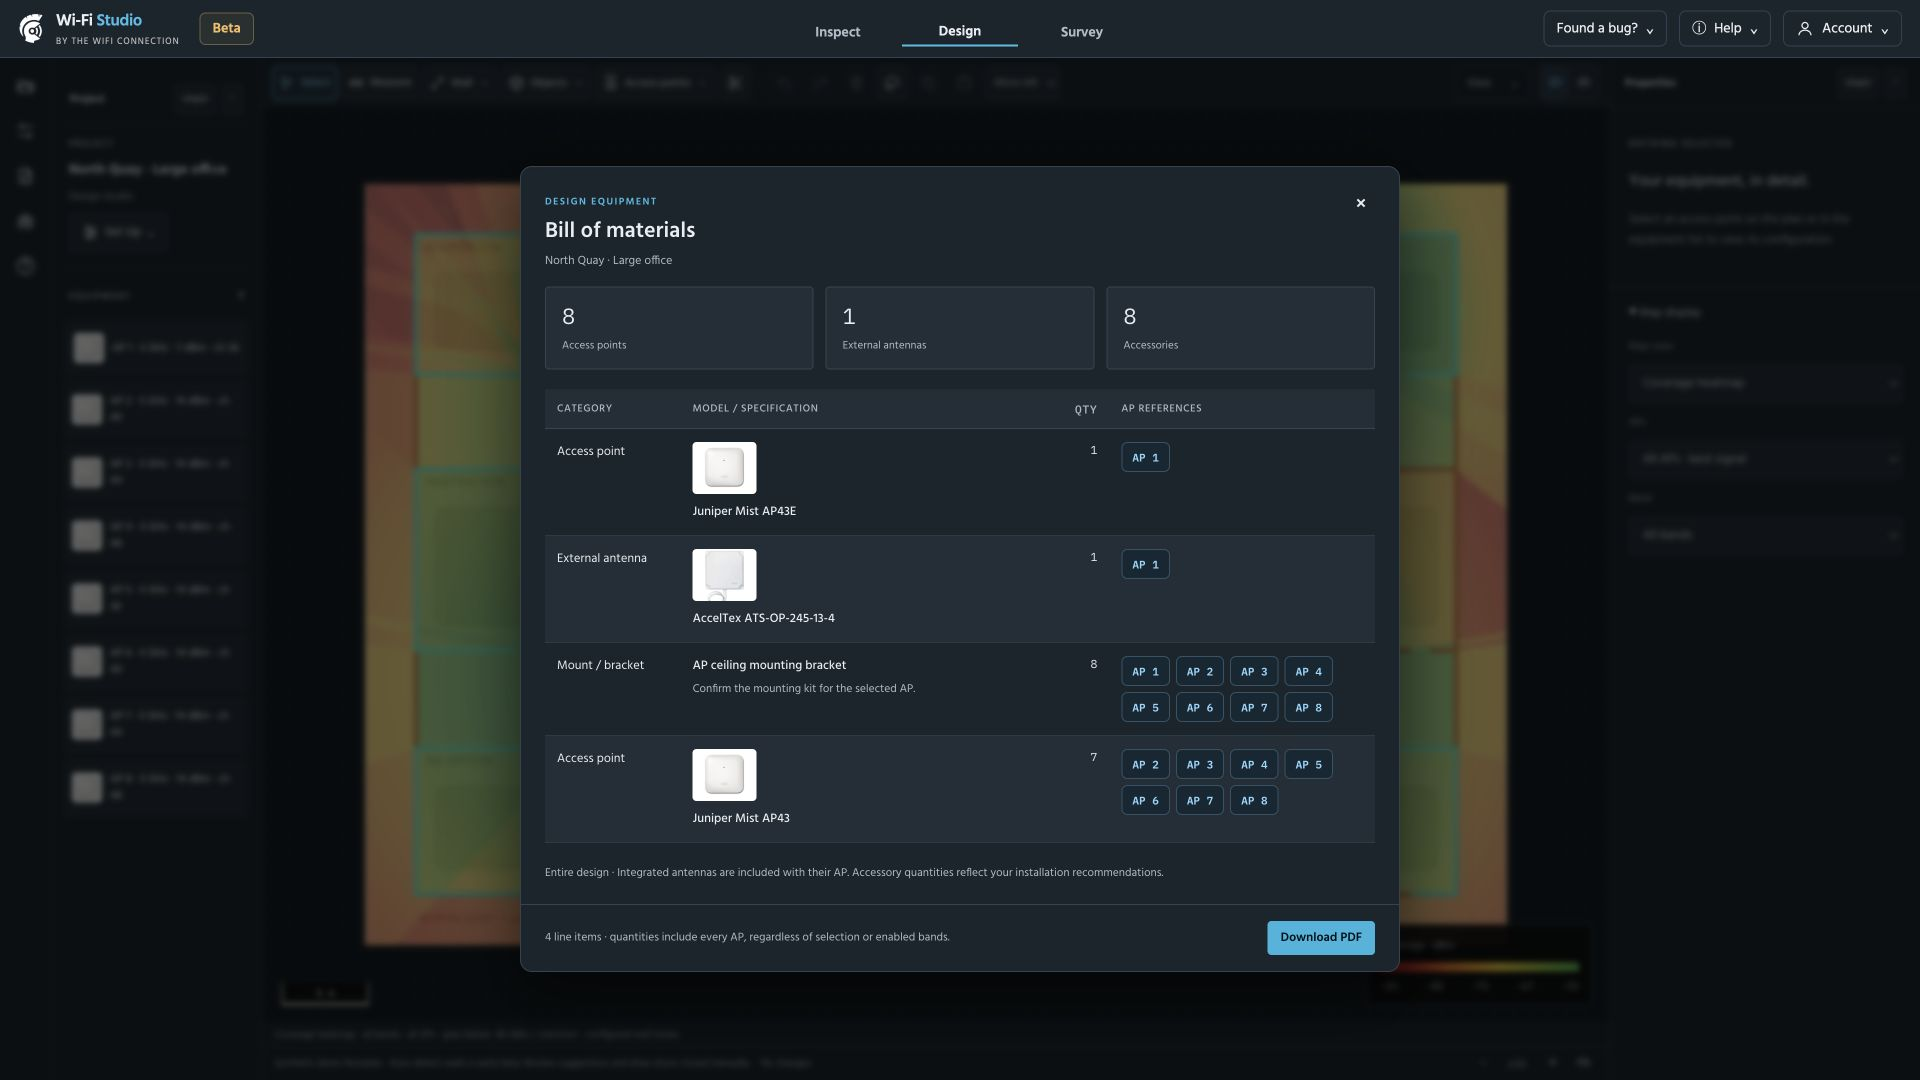1920x1080 pixels.
Task: Click the Beta badge
Action: coord(226,29)
